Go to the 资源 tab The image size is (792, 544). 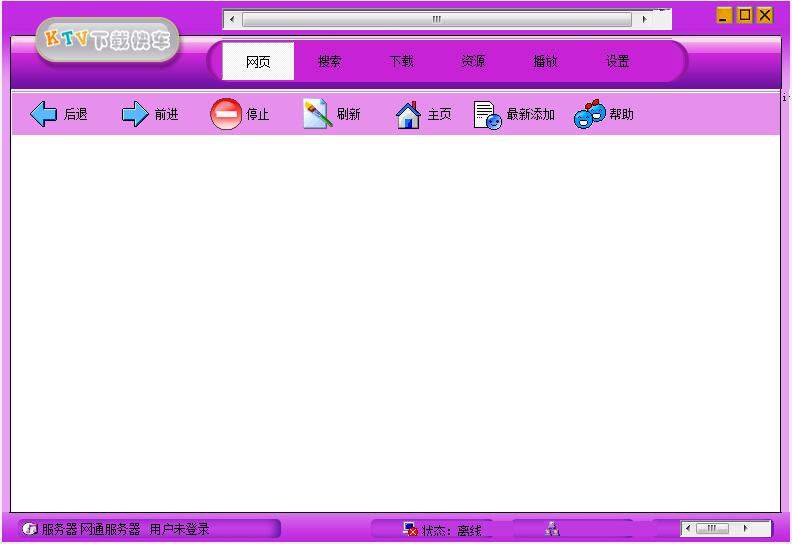pyautogui.click(x=474, y=61)
